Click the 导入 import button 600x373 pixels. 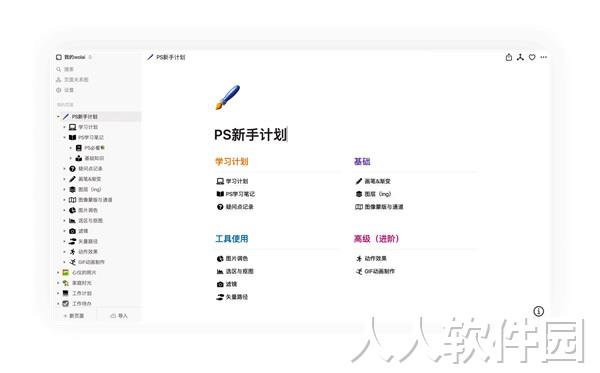click(119, 316)
